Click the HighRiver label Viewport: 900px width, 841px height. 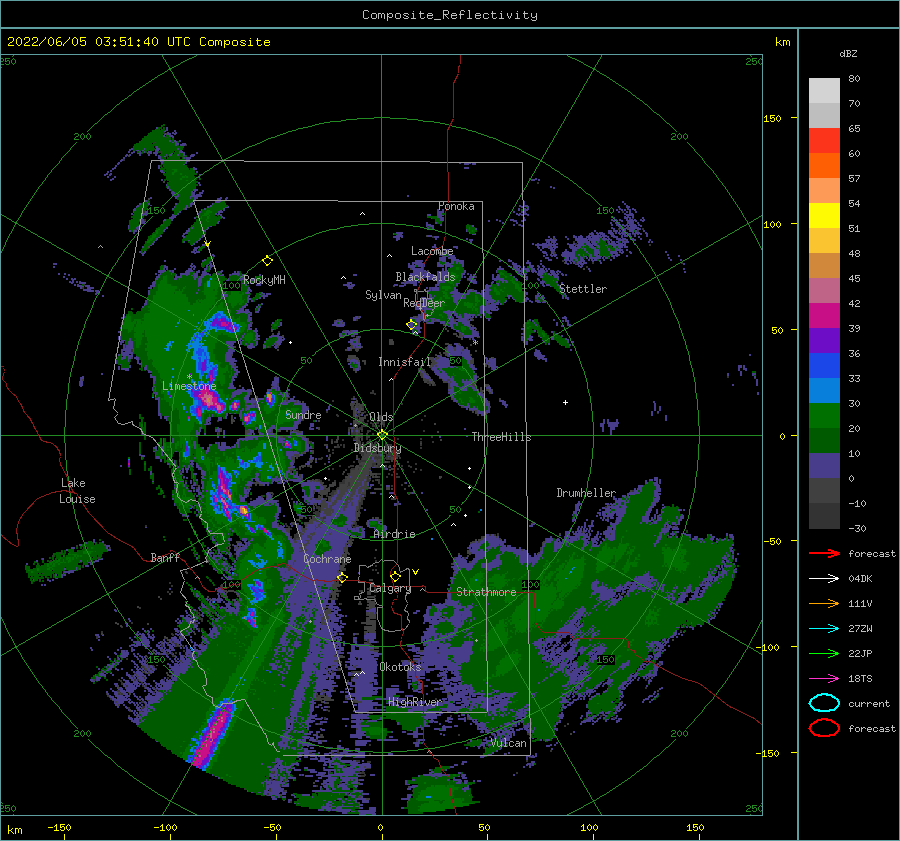click(x=415, y=702)
